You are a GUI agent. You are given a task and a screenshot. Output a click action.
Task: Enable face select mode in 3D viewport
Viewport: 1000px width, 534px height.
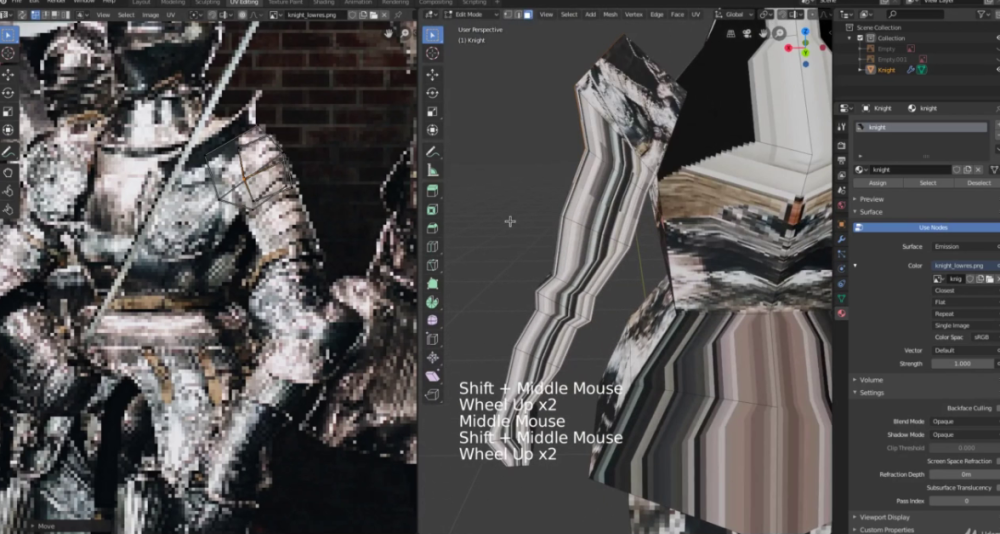tap(528, 14)
